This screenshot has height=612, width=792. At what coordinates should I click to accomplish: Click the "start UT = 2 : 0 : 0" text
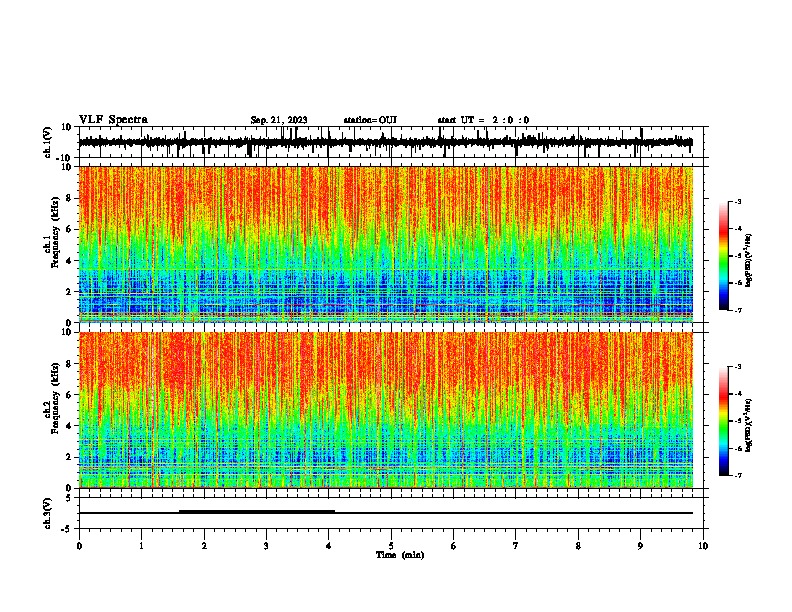click(483, 120)
